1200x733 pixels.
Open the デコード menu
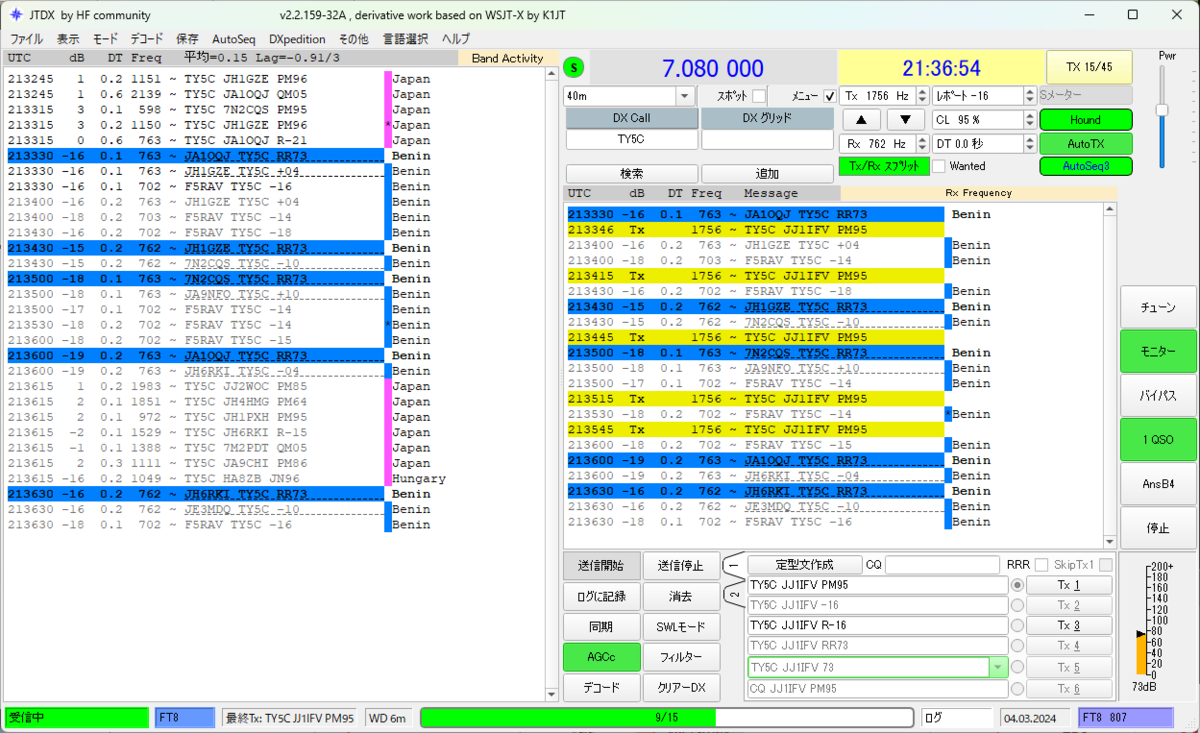click(147, 39)
